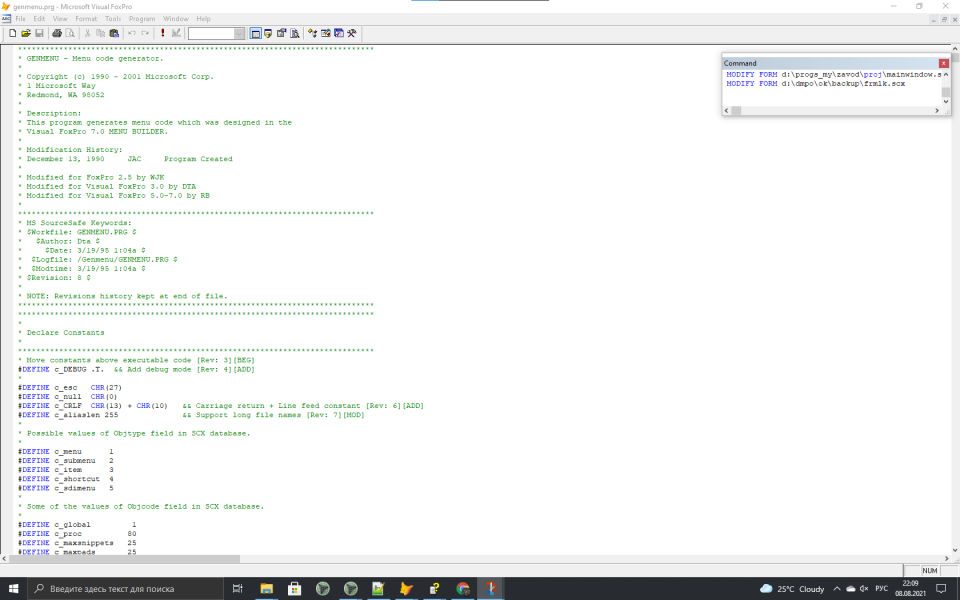
Task: Expand the database combo box in toolbar
Action: pyautogui.click(x=239, y=33)
